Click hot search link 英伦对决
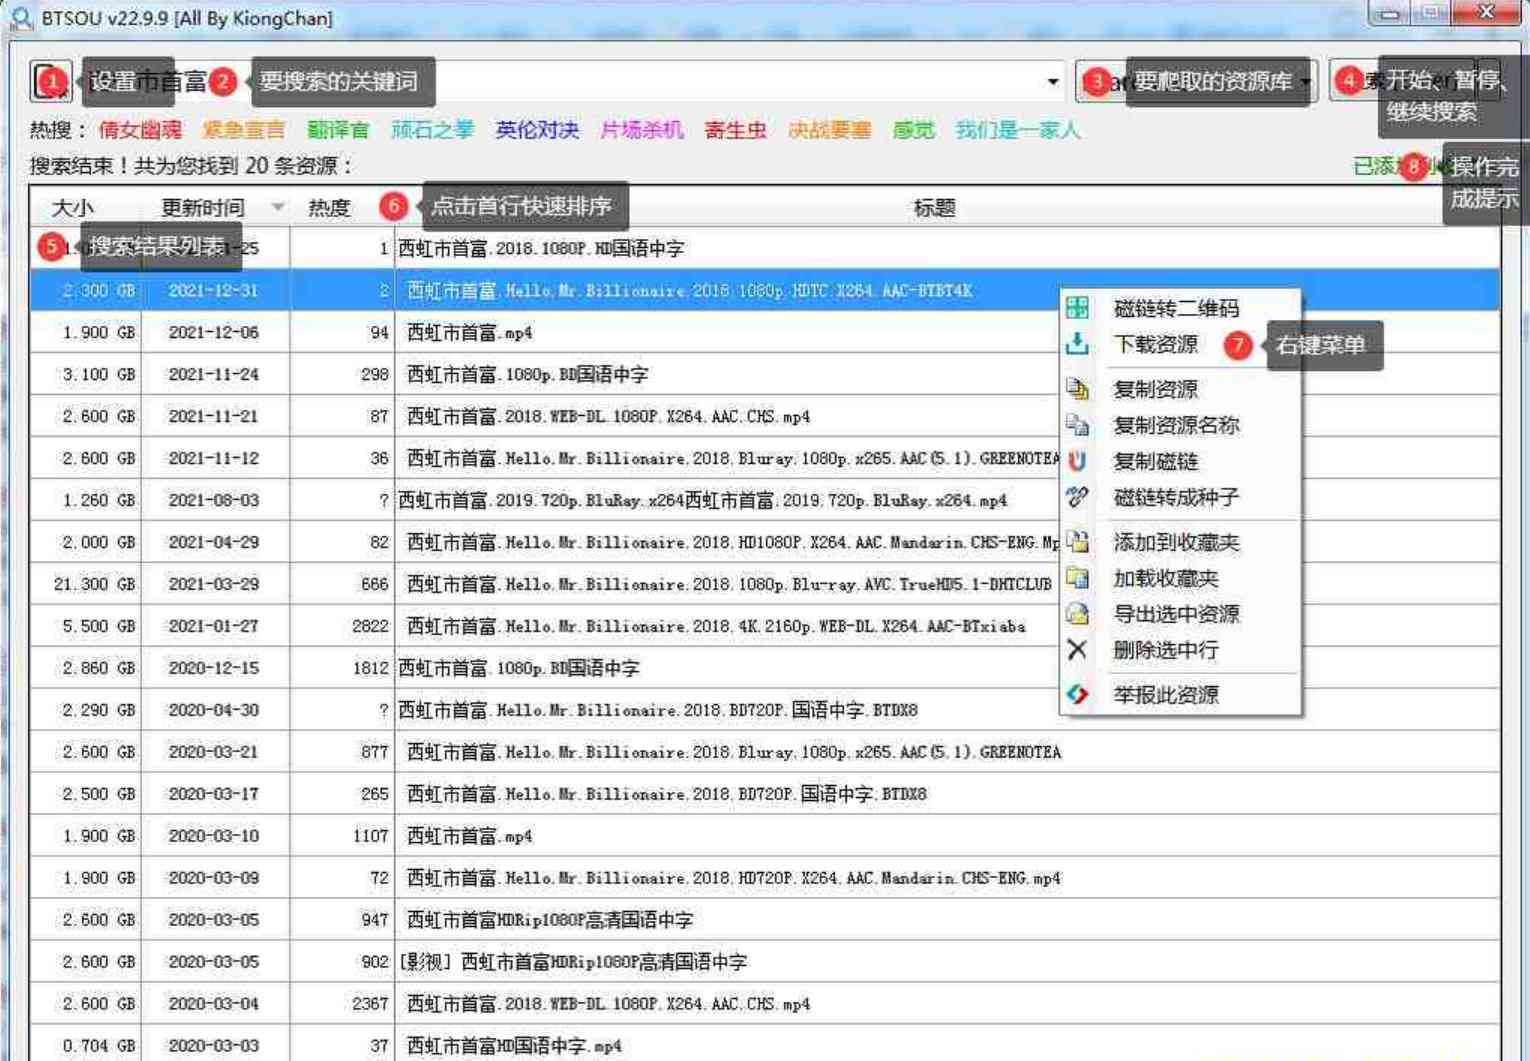The height and width of the screenshot is (1061, 1530). coord(537,130)
